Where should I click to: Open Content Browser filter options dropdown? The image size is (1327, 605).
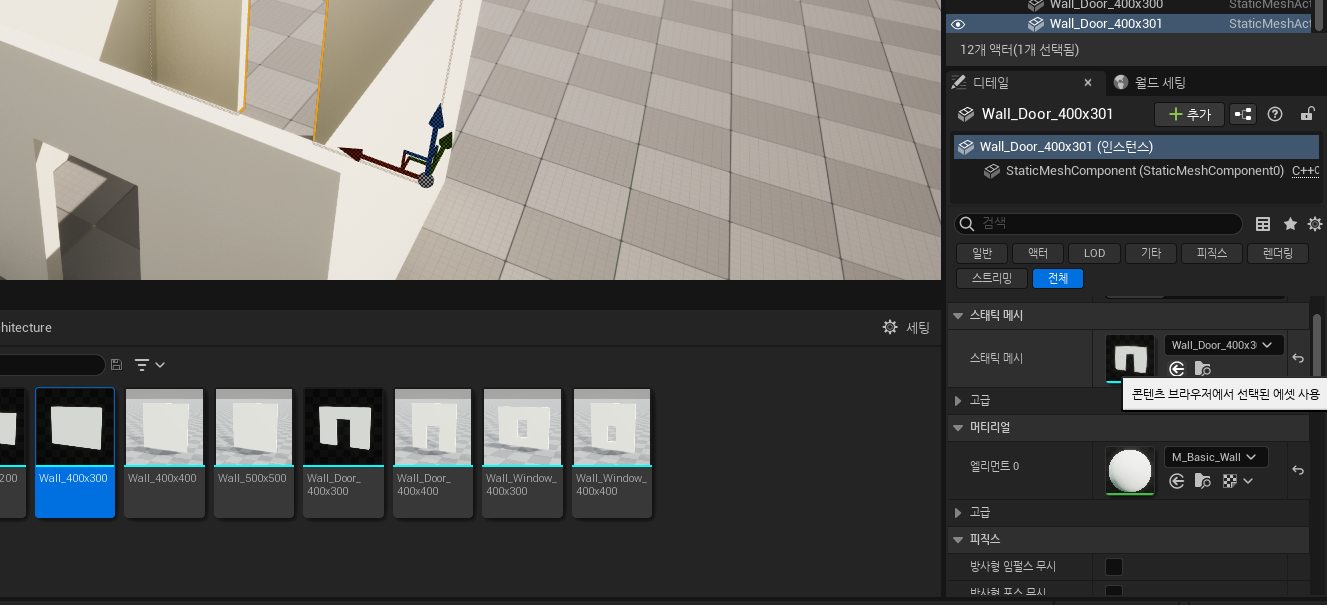tap(150, 365)
